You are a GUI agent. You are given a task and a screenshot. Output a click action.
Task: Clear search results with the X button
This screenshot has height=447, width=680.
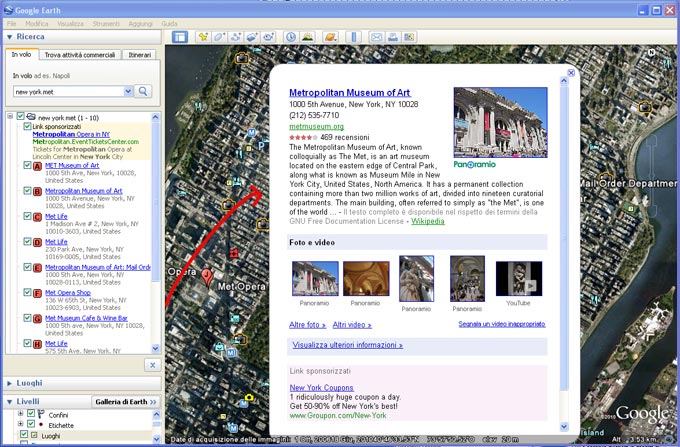tap(152, 365)
